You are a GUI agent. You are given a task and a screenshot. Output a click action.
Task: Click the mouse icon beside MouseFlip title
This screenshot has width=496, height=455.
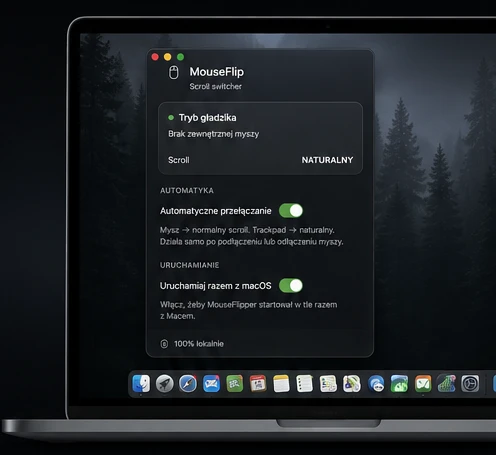pyautogui.click(x=173, y=72)
